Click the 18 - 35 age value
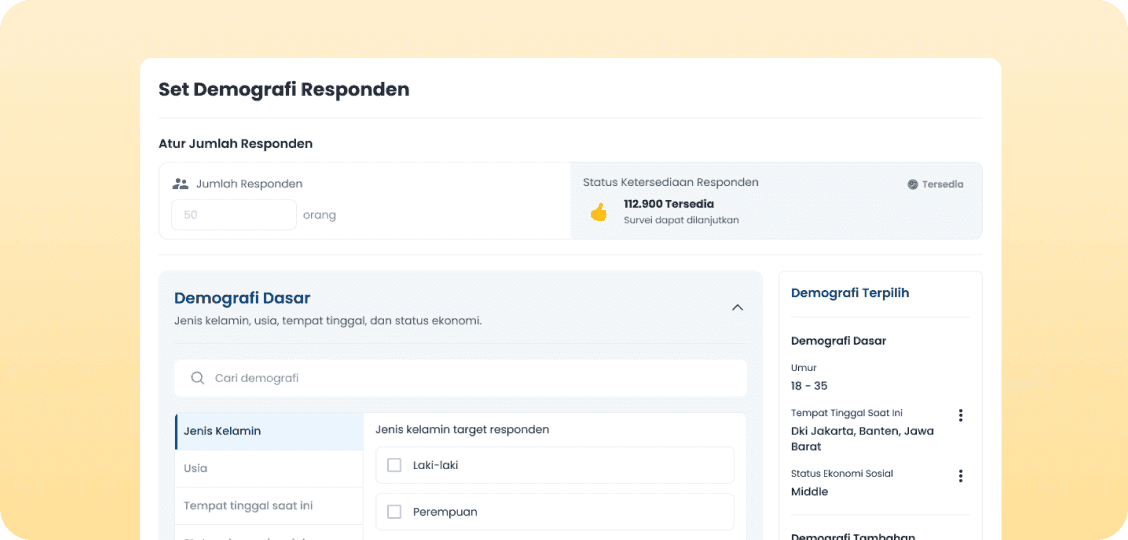Viewport: 1128px width, 540px height. pyautogui.click(x=809, y=385)
